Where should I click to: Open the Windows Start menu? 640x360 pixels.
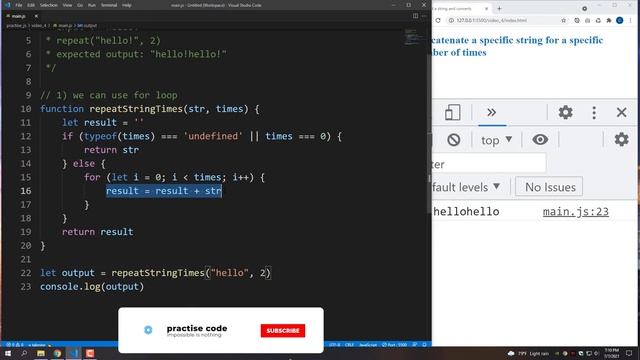8,353
